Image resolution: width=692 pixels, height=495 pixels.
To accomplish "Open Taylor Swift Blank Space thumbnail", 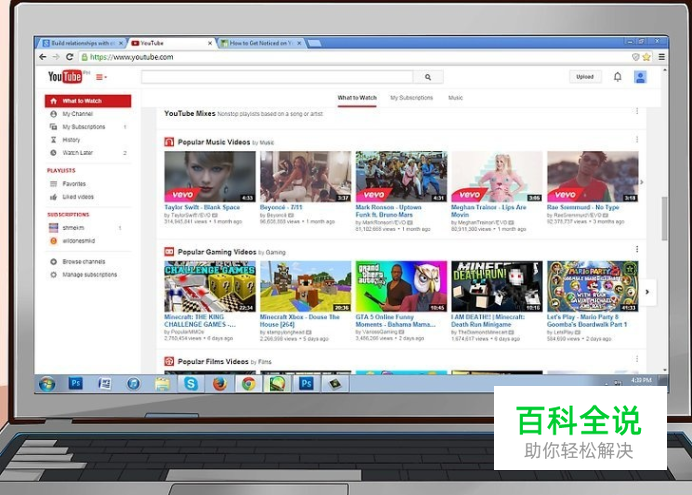I will pyautogui.click(x=210, y=176).
